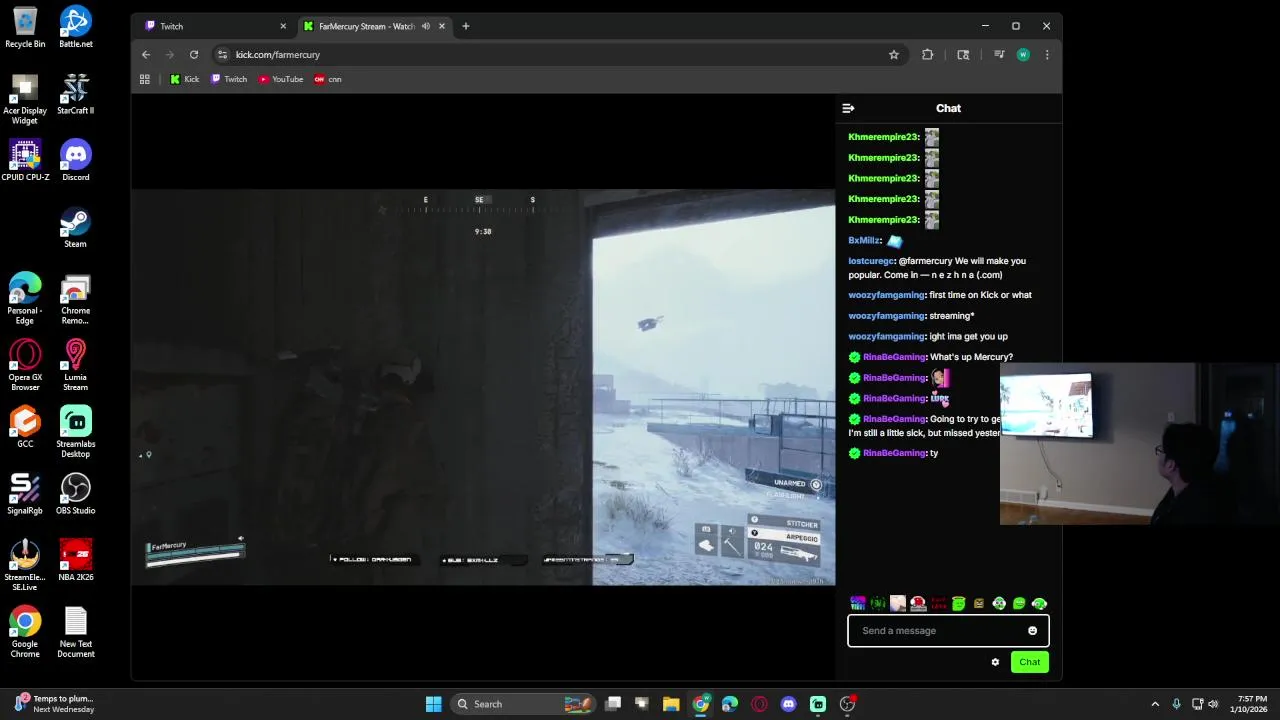This screenshot has height=720, width=1280.
Task: Switch to the Twitch browser tab
Action: click(x=213, y=26)
